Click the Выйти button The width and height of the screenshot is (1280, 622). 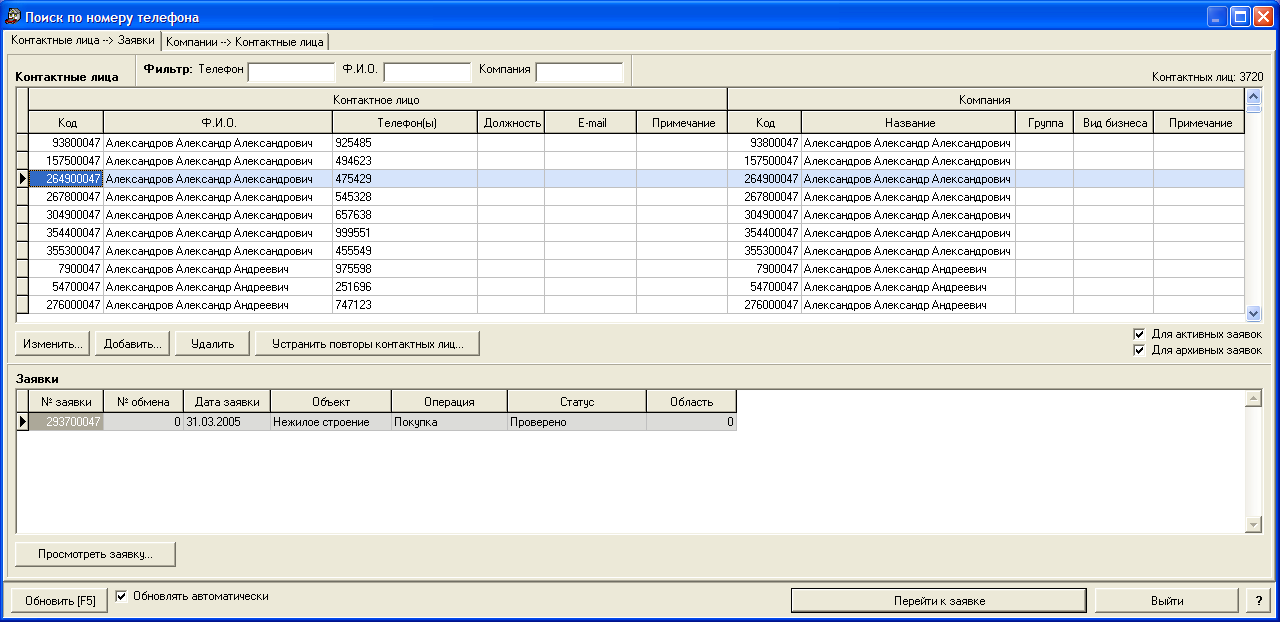point(1166,601)
